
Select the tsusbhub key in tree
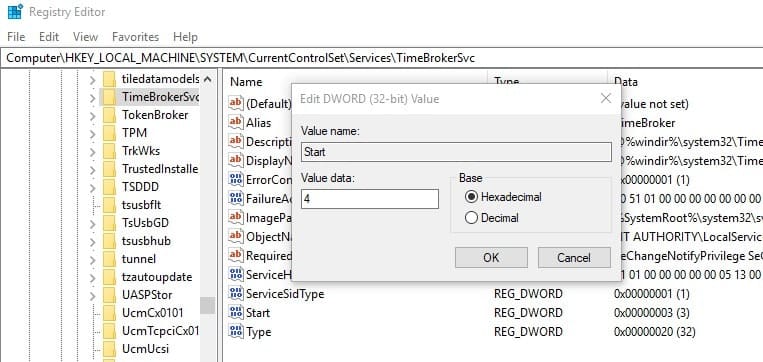coord(146,241)
